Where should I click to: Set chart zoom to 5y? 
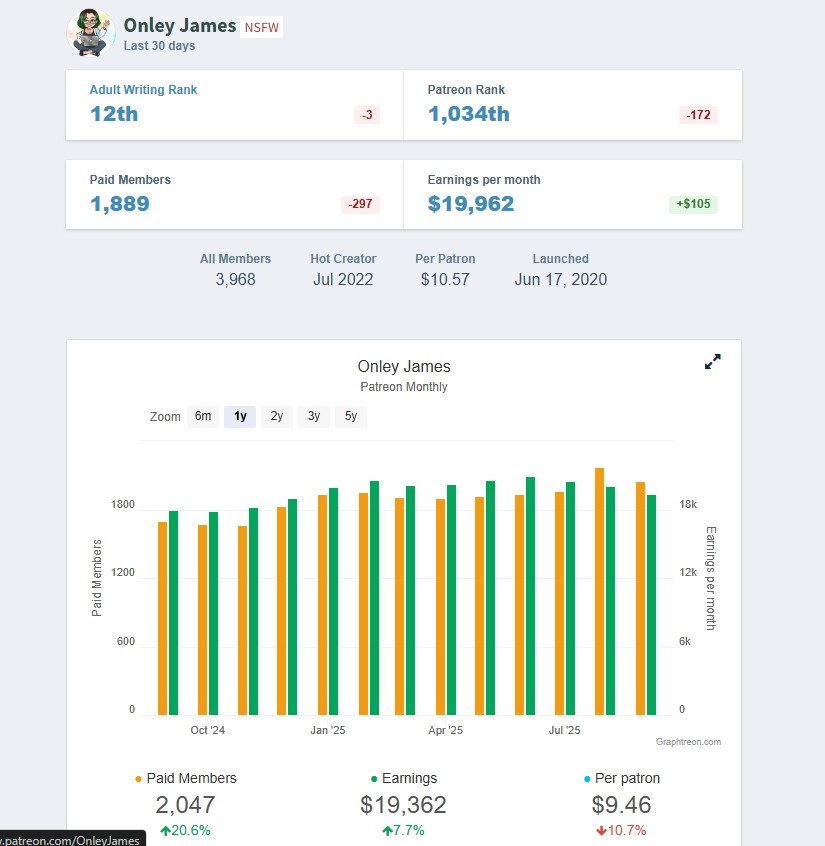pyautogui.click(x=351, y=416)
